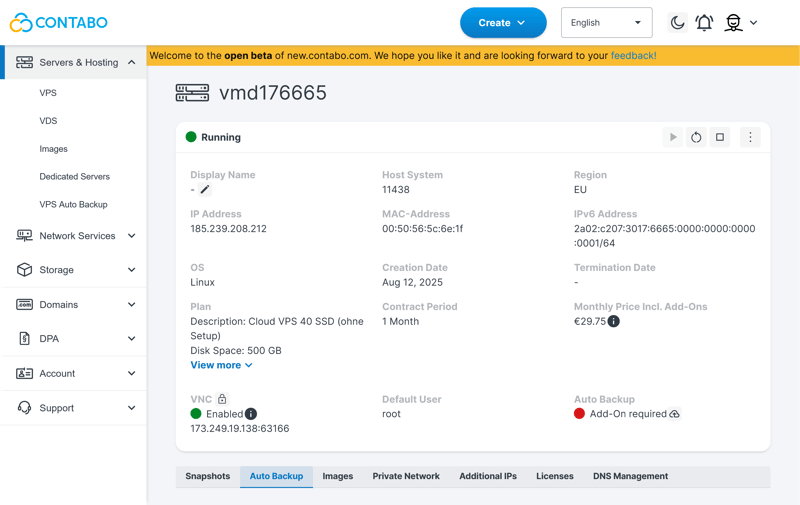Viewport: 800px width, 505px height.
Task: Click monthly price info icon
Action: [614, 321]
